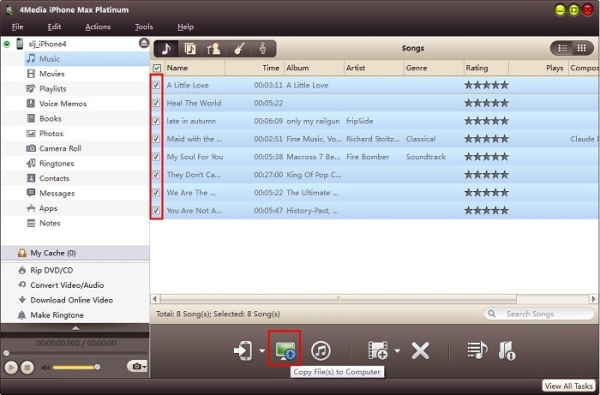The image size is (600, 395).
Task: Open Playlists in the sidebar
Action: point(53,88)
